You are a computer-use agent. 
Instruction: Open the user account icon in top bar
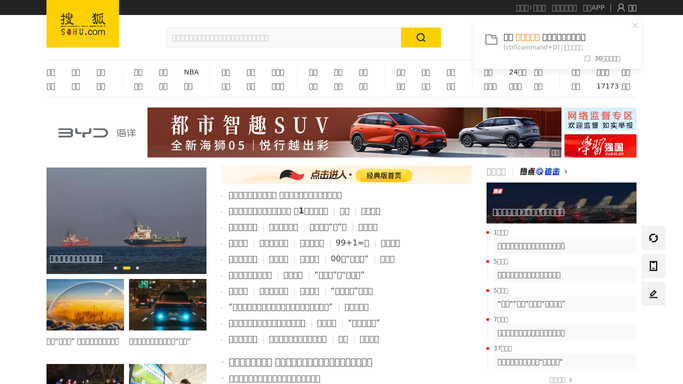(x=621, y=7)
